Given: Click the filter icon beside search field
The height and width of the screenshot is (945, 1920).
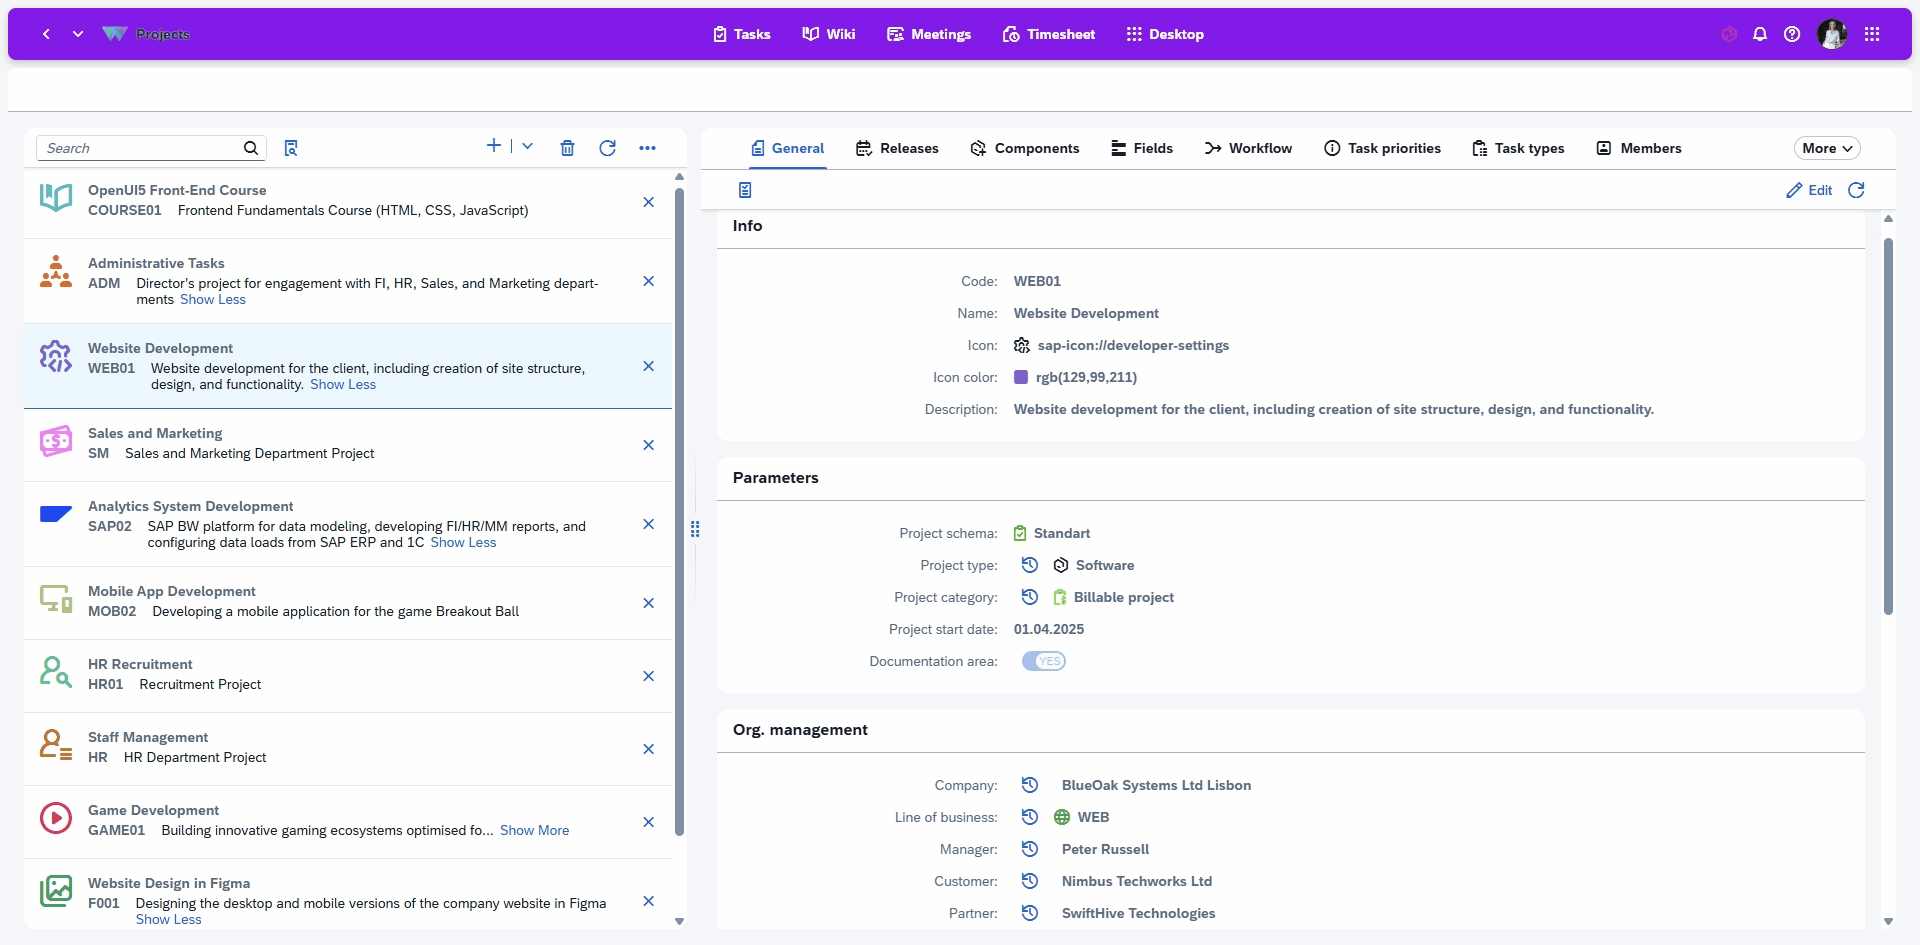Looking at the screenshot, I should 291,148.
